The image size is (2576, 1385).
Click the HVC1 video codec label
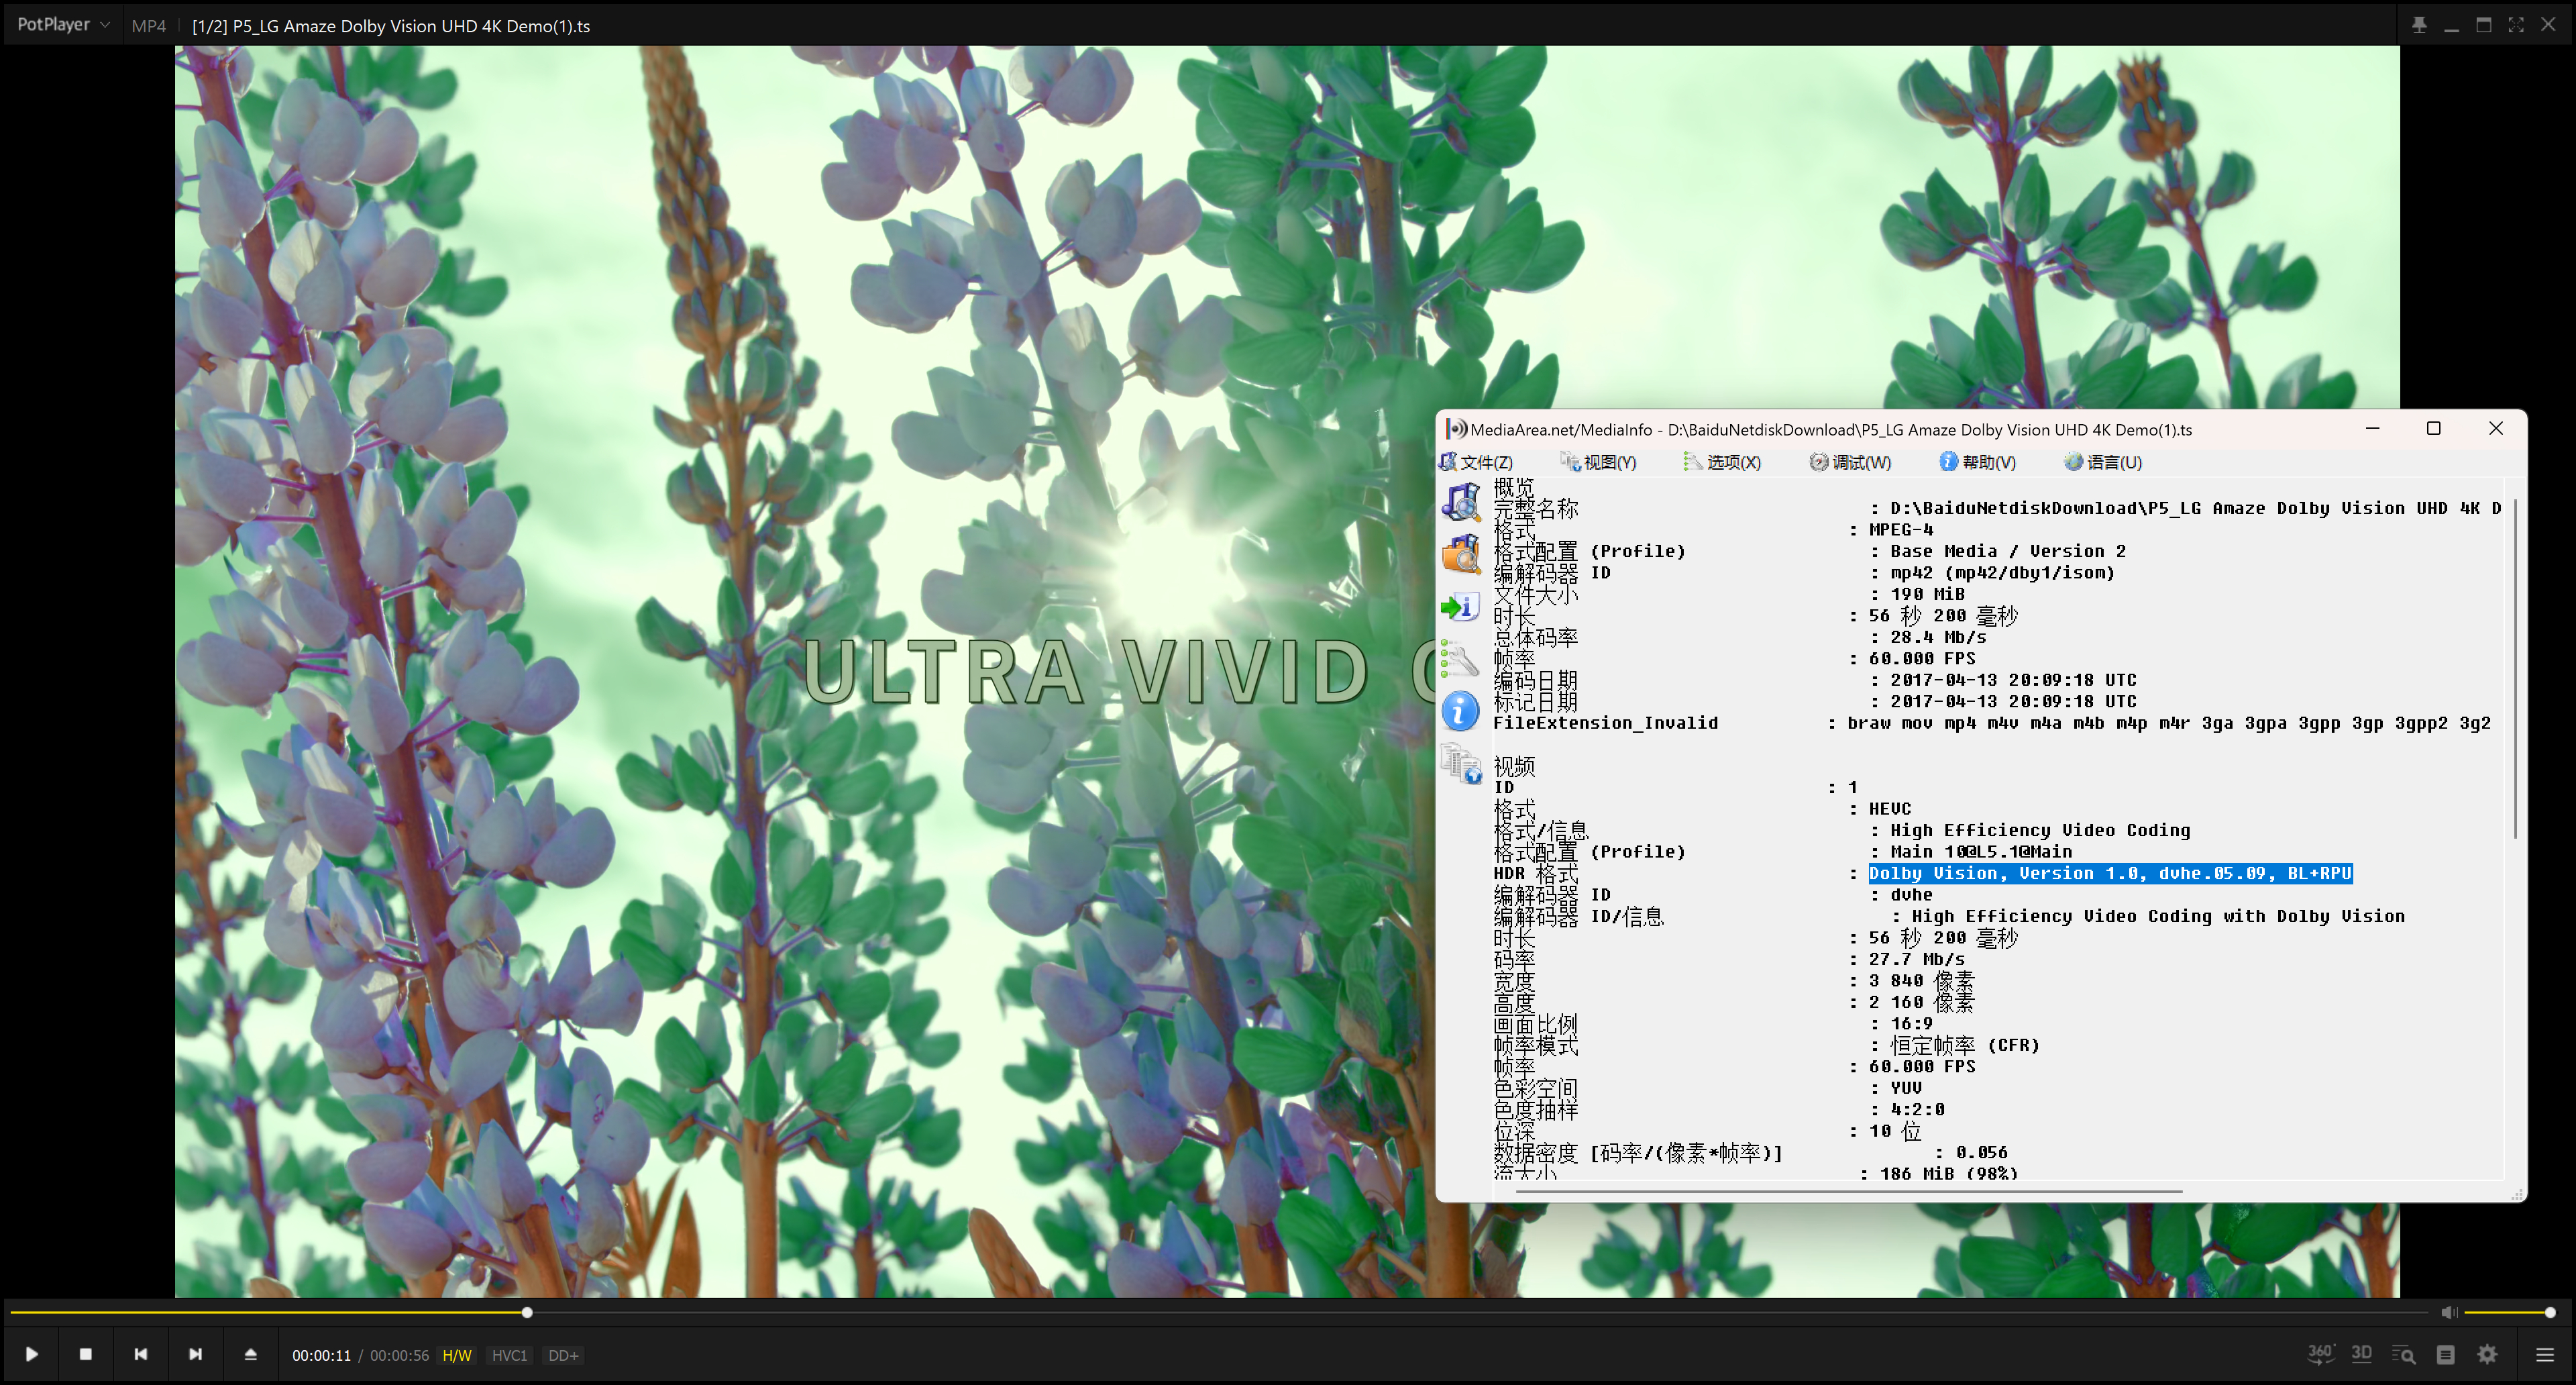point(509,1355)
